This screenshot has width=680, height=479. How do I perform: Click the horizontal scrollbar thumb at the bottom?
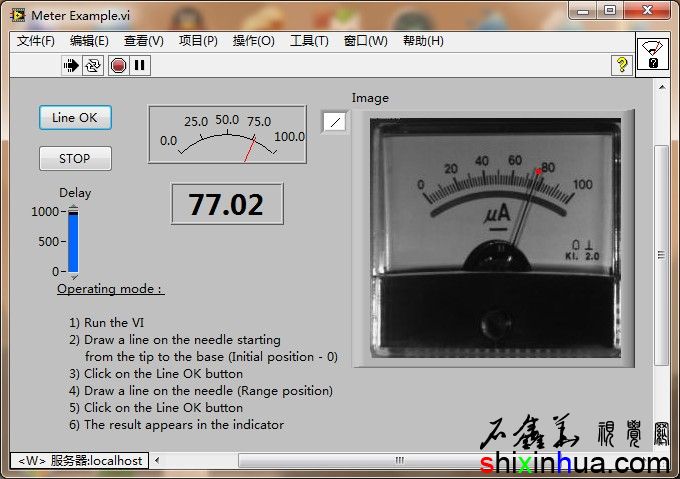click(x=399, y=461)
